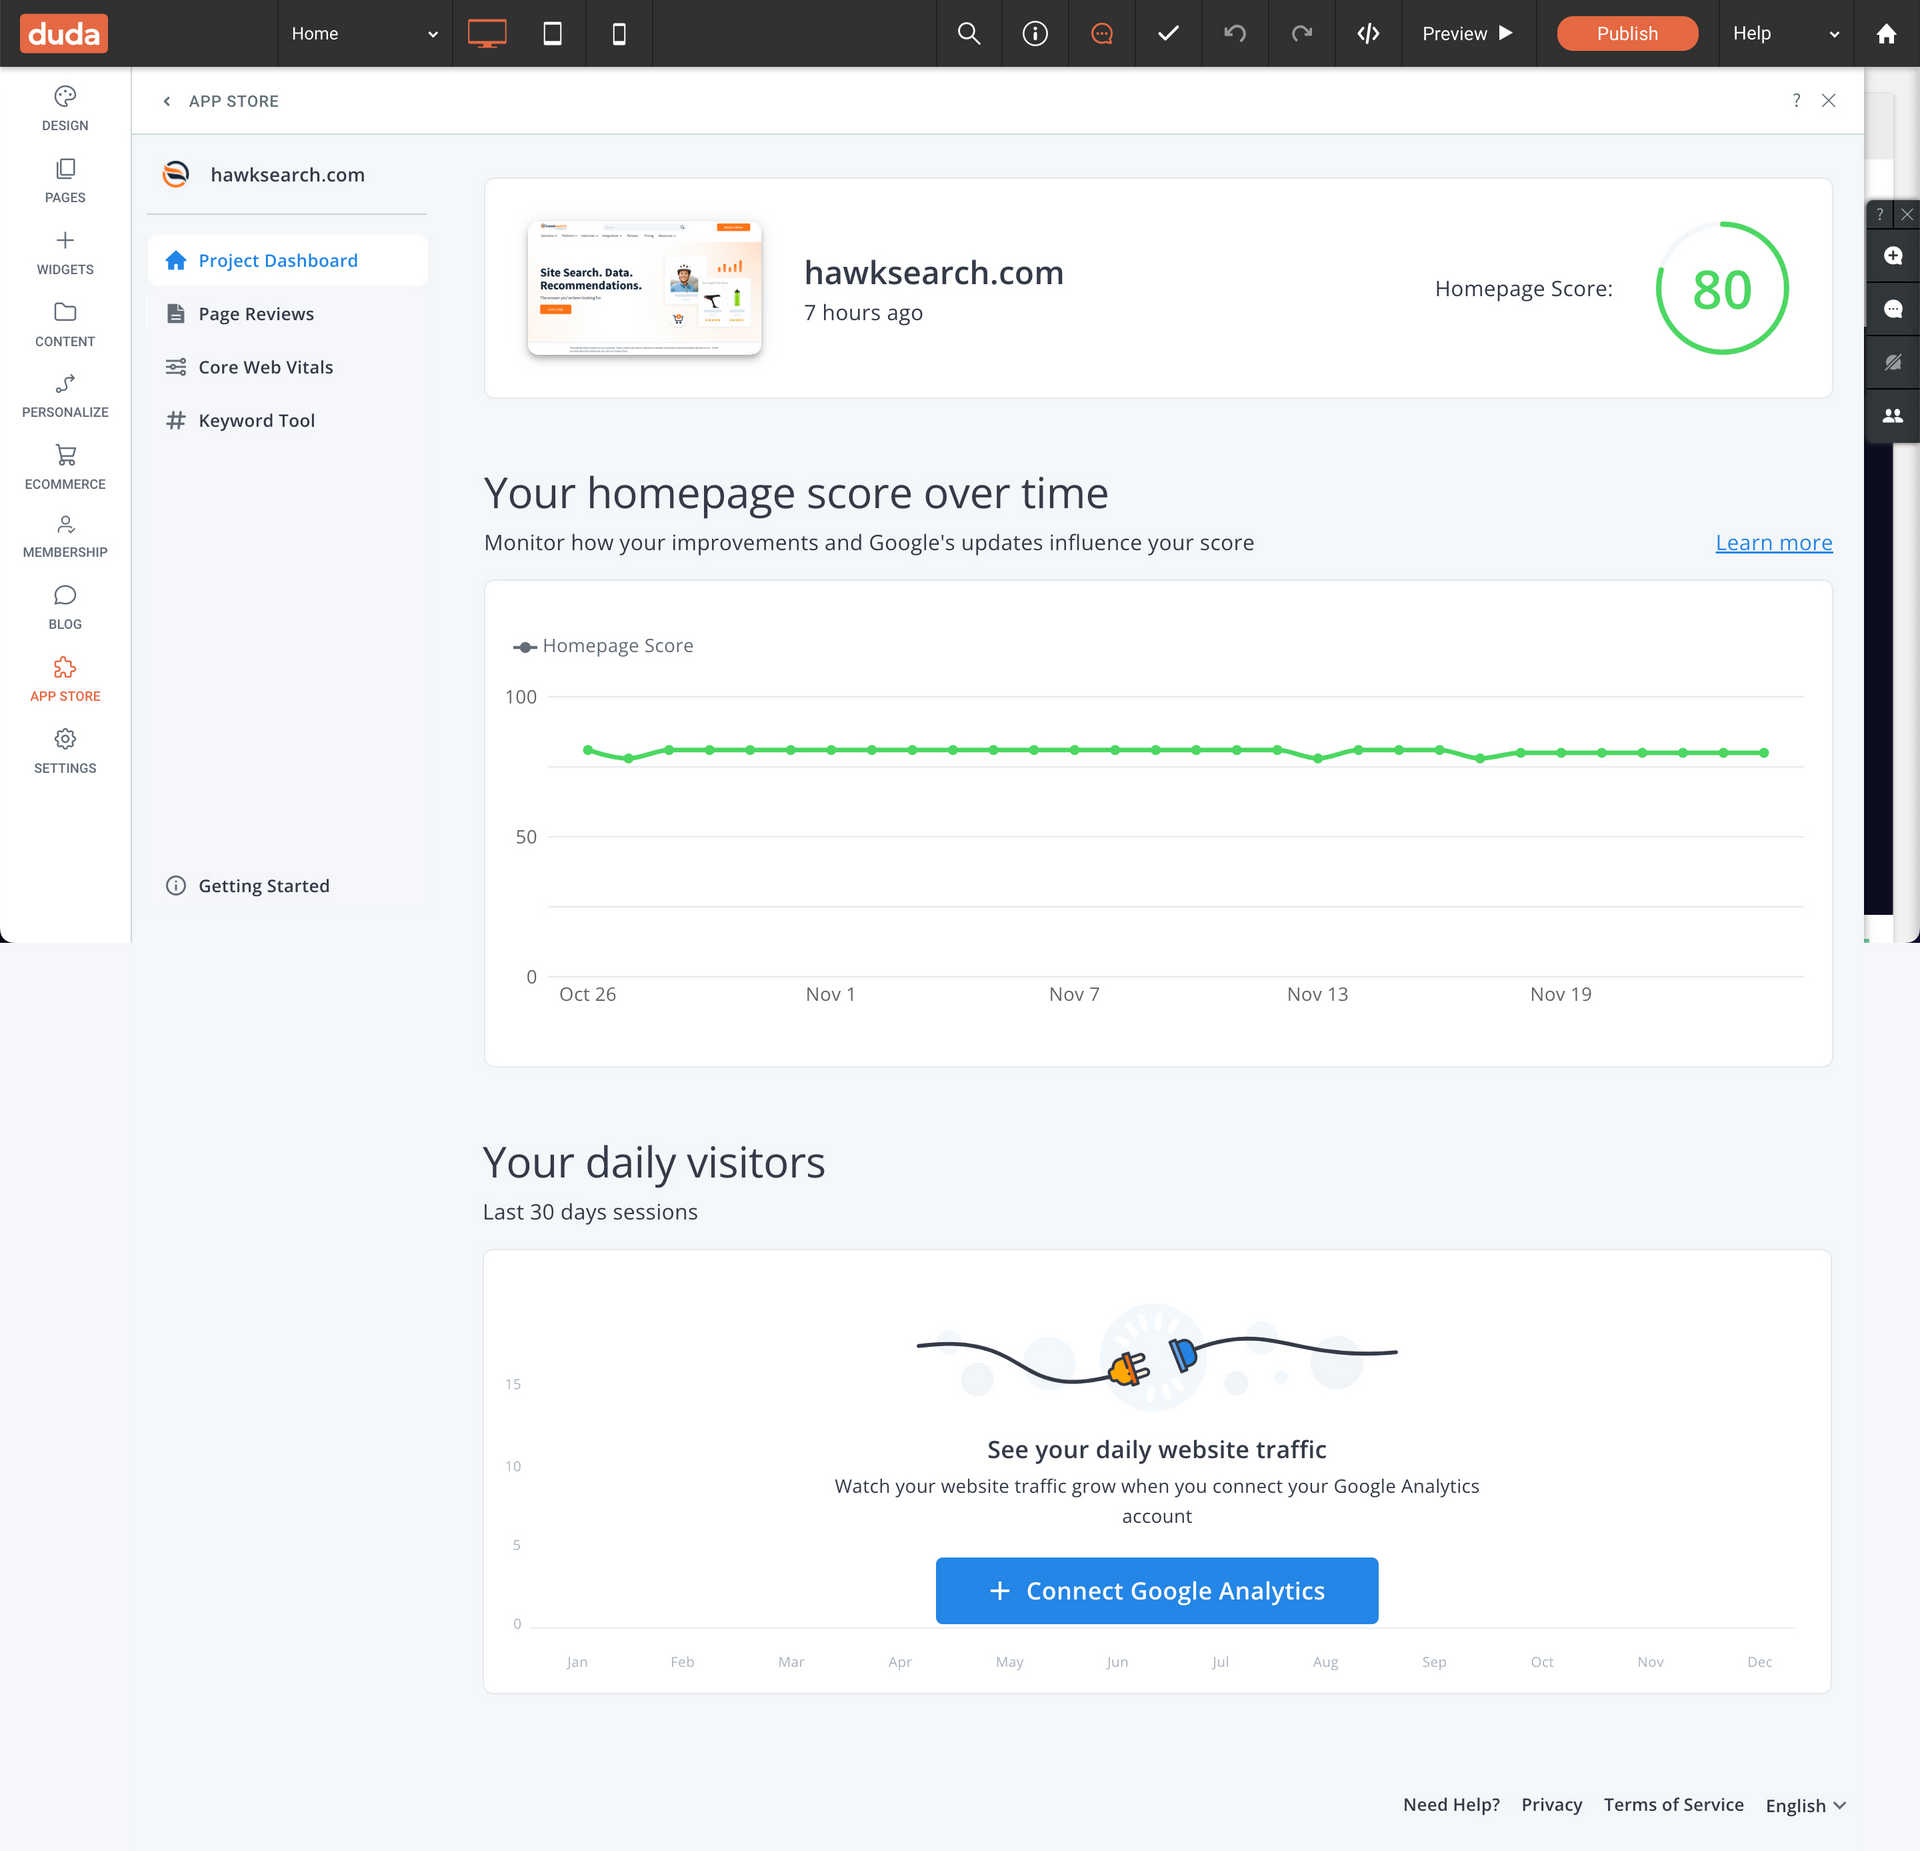Open the Learn more link
This screenshot has width=1920, height=1851.
coord(1773,542)
